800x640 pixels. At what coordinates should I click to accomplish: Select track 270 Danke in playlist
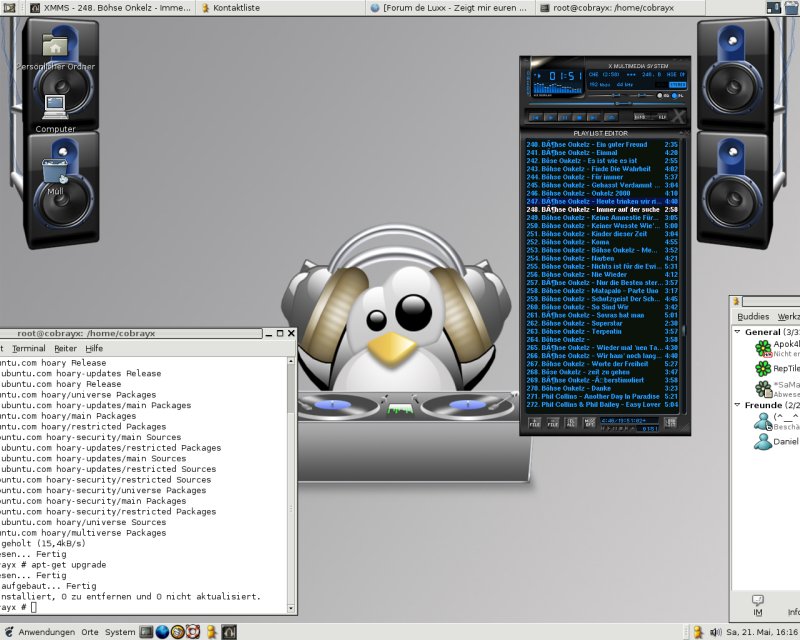point(602,388)
